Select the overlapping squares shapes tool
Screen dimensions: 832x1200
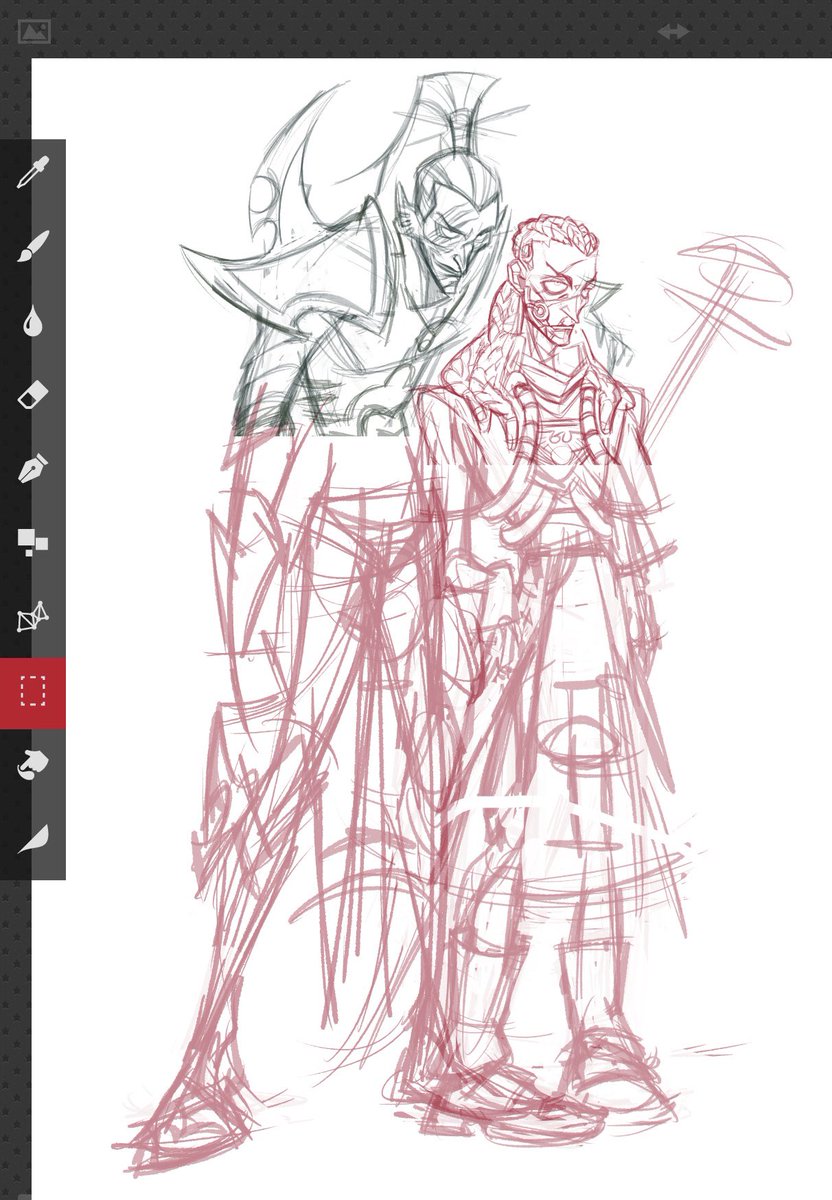(33, 543)
